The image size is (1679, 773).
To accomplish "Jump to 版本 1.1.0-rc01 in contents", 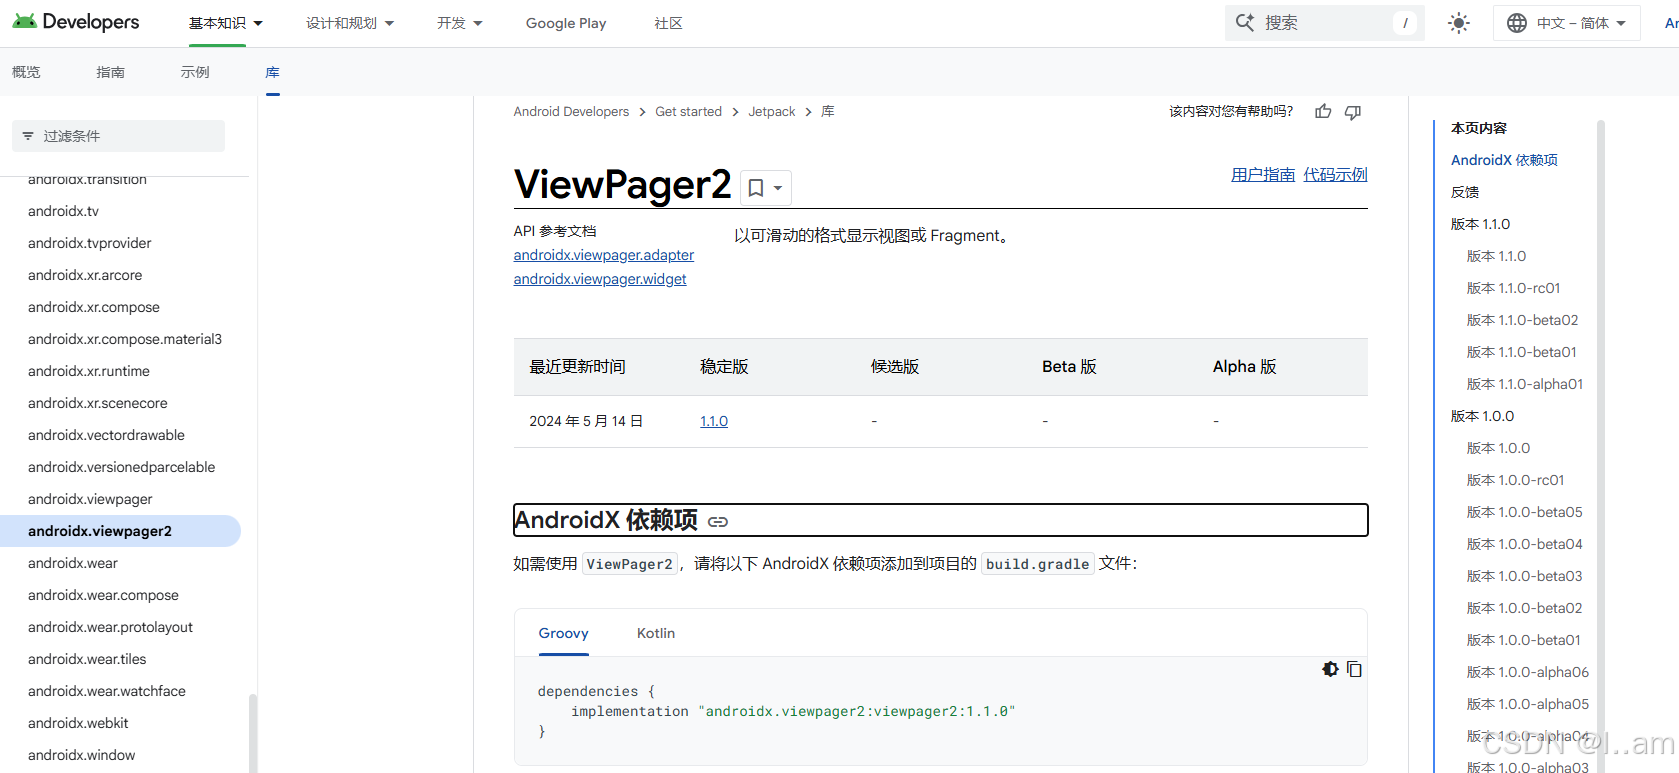I will pos(1513,288).
